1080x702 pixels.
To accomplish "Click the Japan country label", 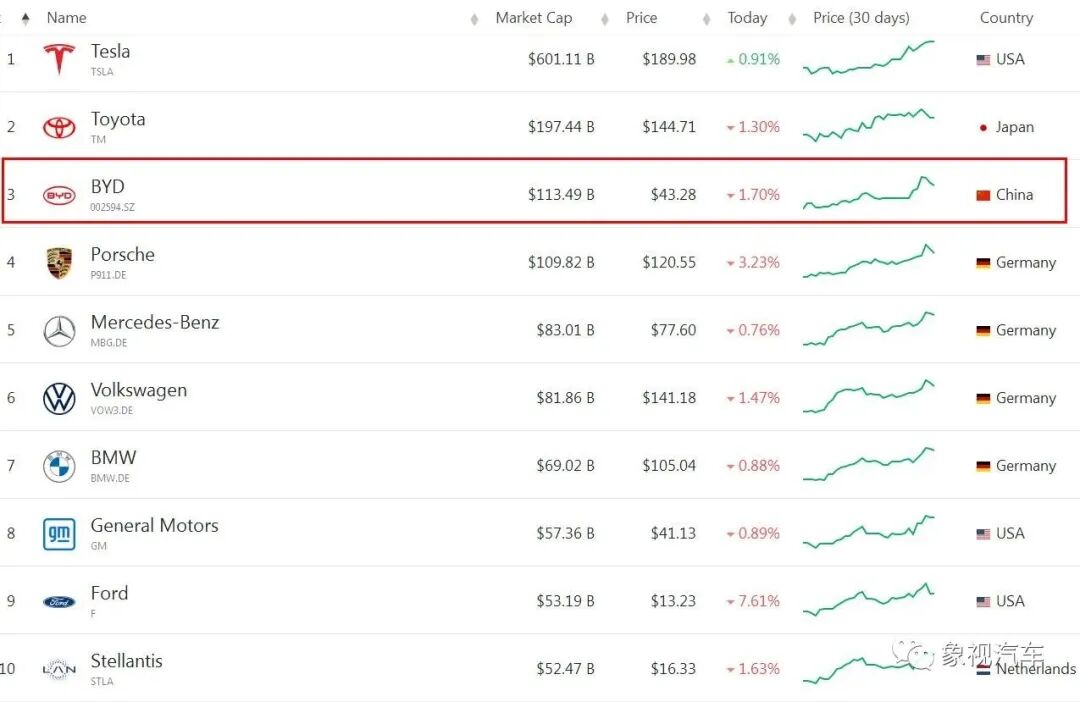I will [x=1015, y=127].
